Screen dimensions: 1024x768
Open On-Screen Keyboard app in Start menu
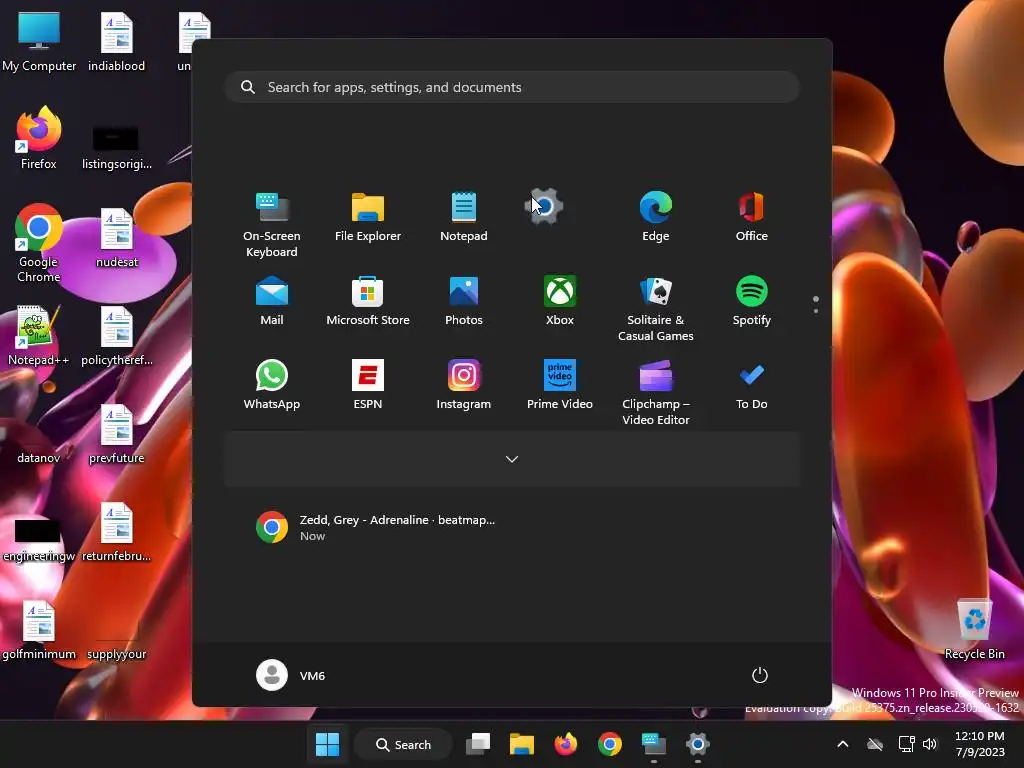pyautogui.click(x=272, y=224)
